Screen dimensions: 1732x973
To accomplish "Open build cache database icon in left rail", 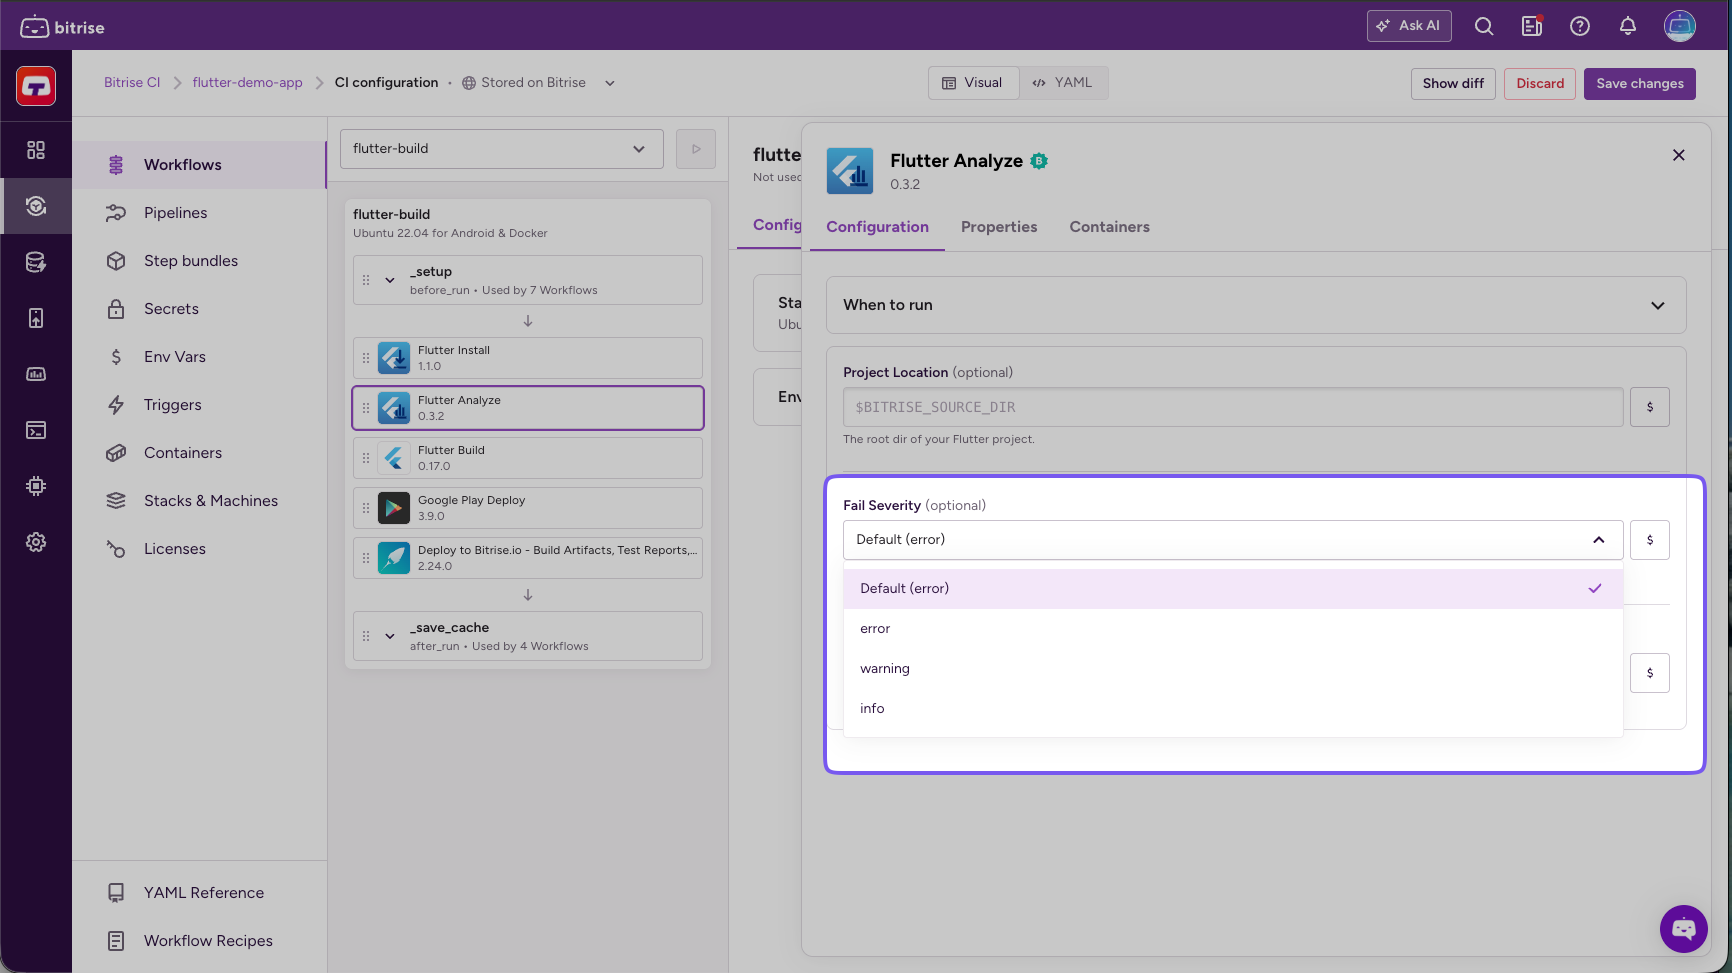I will (36, 262).
